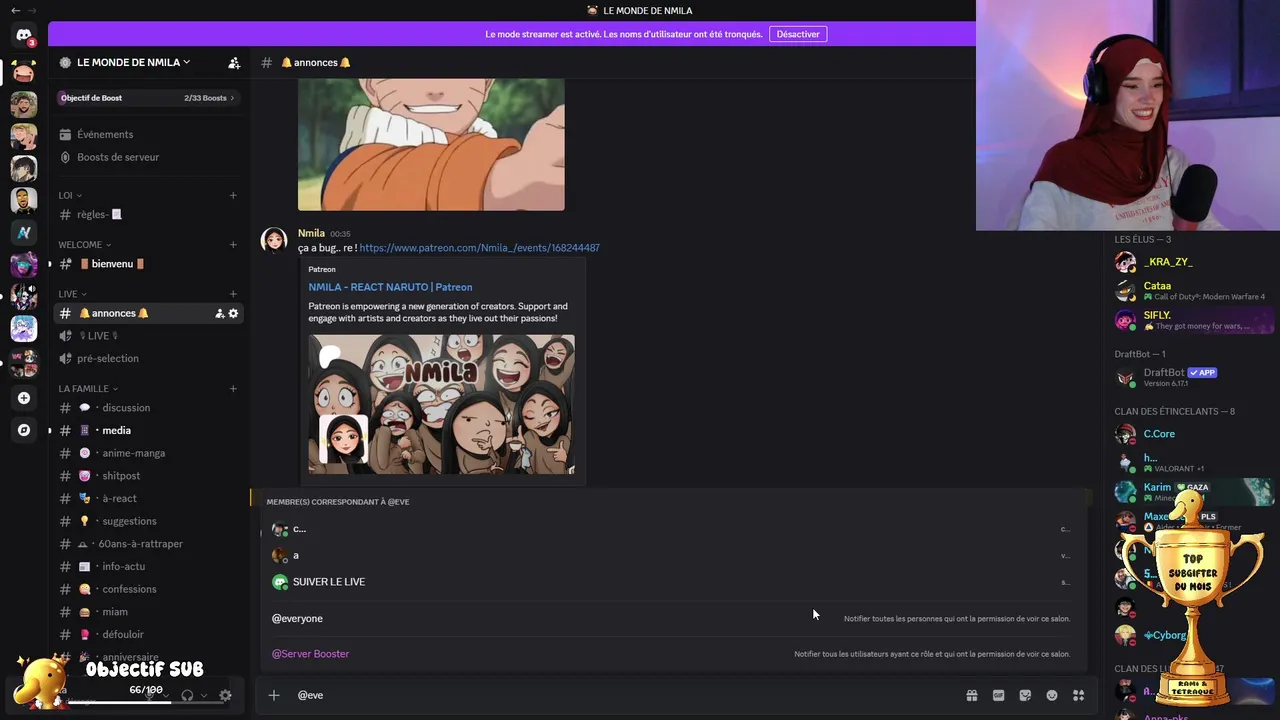Switch to the media channel

pyautogui.click(x=150, y=430)
